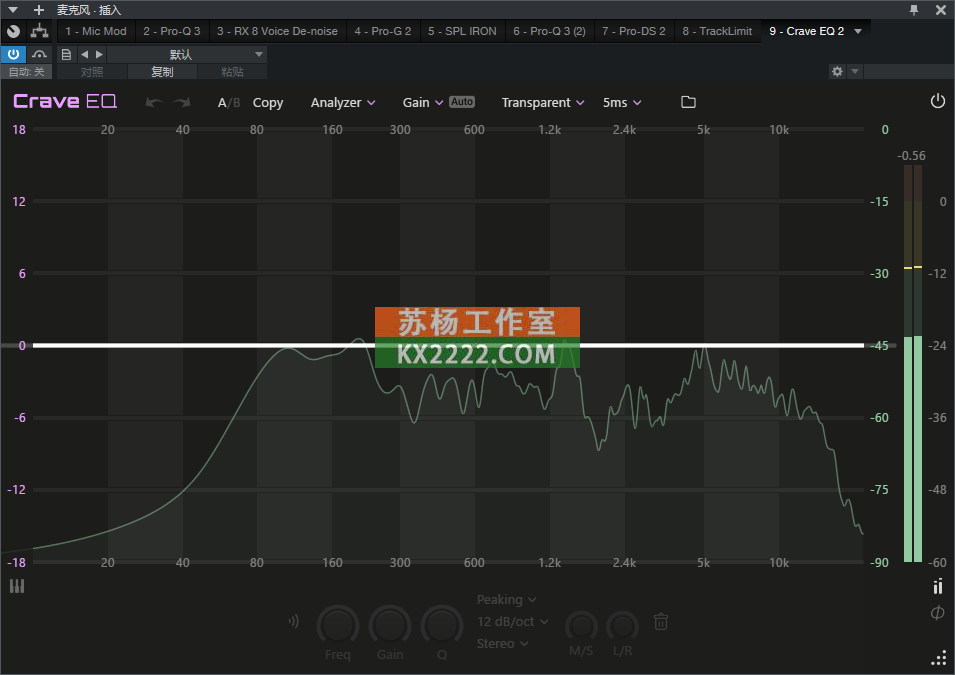Image resolution: width=955 pixels, height=675 pixels.
Task: Click the resize grip dots icon
Action: coord(939,658)
